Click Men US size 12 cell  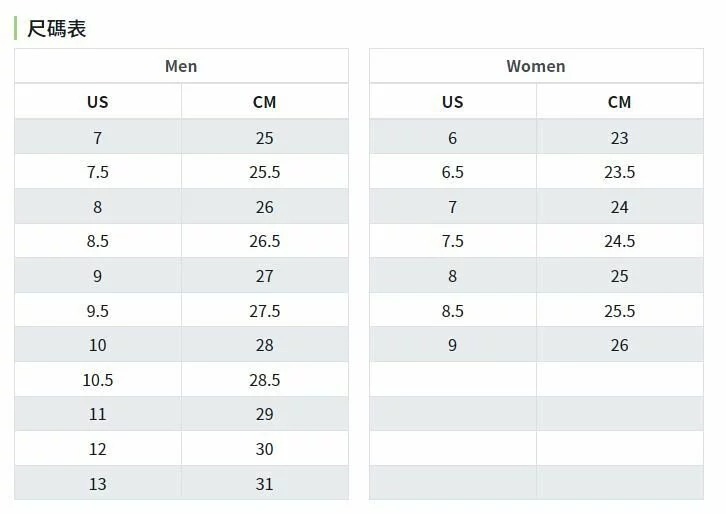tap(97, 449)
